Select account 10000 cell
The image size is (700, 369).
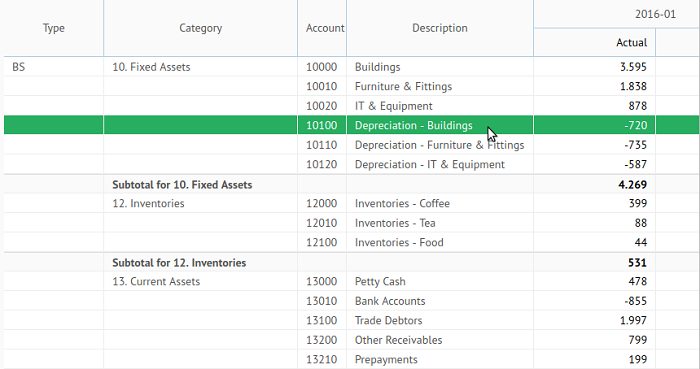pos(322,67)
